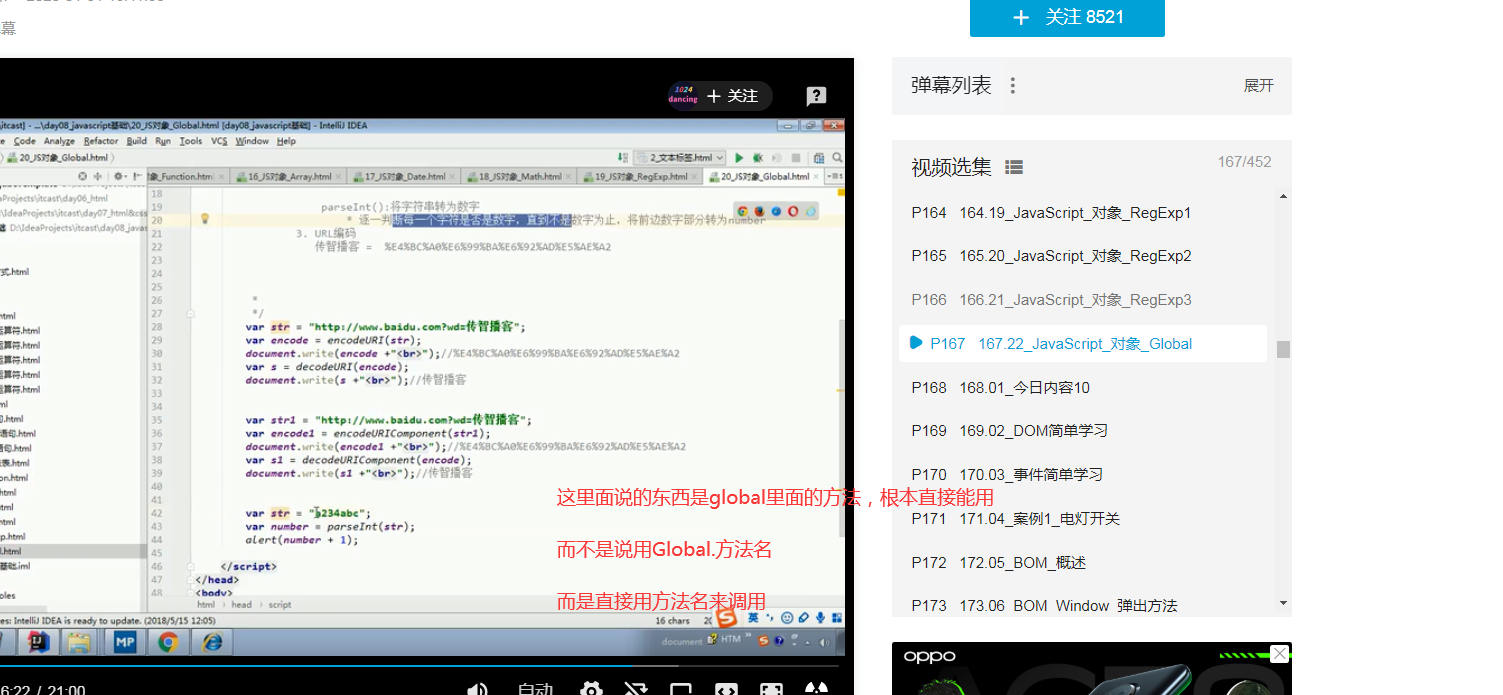Click the Sogou input S logo
This screenshot has width=1503, height=695.
click(726, 617)
